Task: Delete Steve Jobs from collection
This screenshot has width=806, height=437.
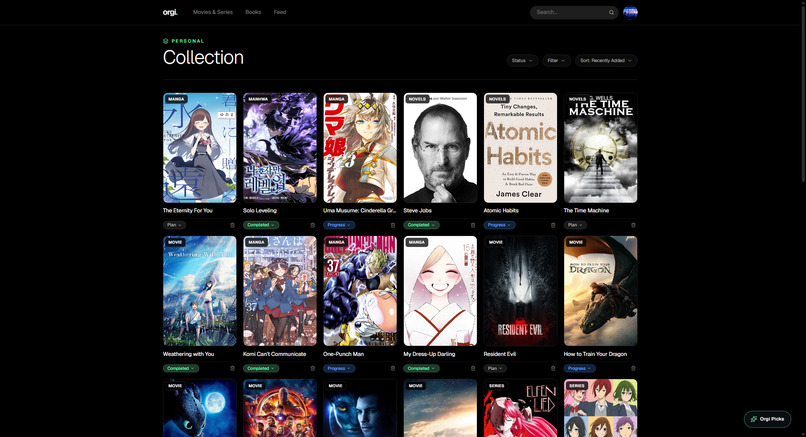Action: click(x=473, y=225)
